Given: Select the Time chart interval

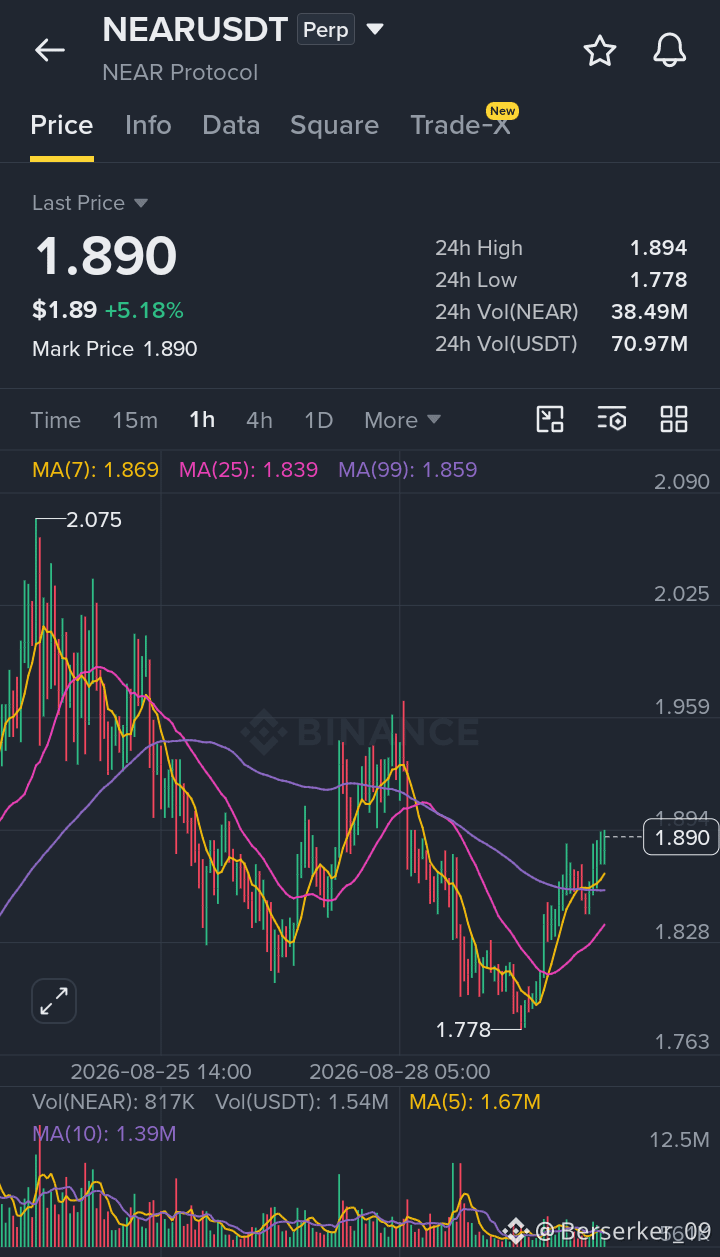Looking at the screenshot, I should 56,420.
